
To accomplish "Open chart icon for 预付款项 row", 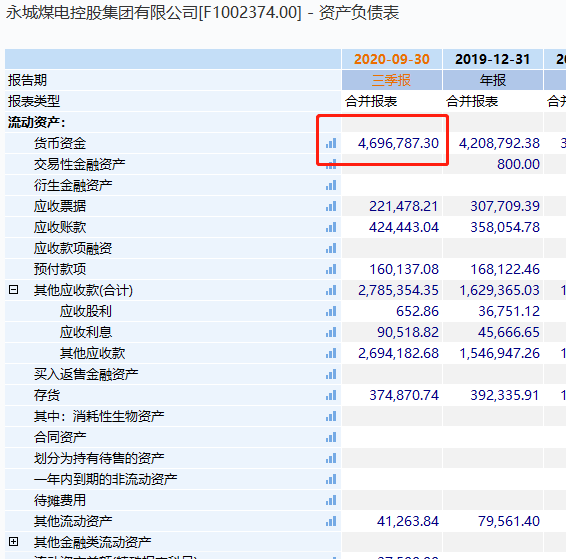I will [331, 269].
